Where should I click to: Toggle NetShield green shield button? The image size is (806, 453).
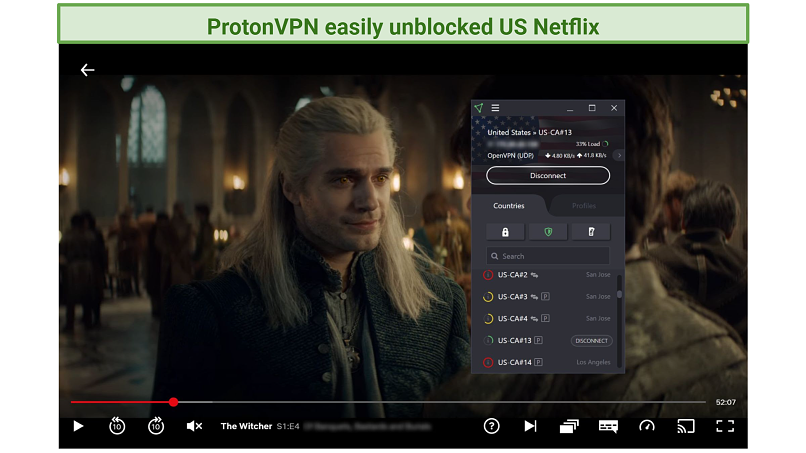548,232
